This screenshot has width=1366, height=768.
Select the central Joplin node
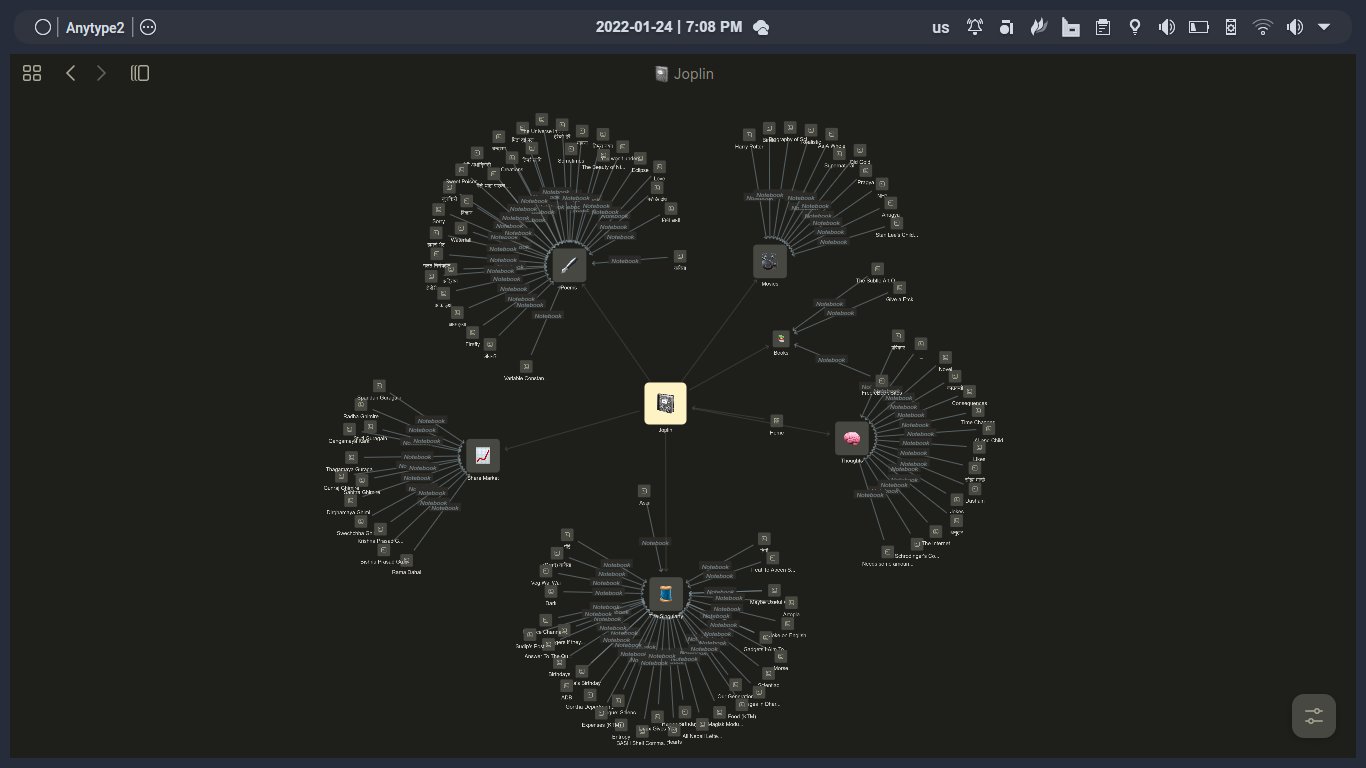(x=665, y=404)
